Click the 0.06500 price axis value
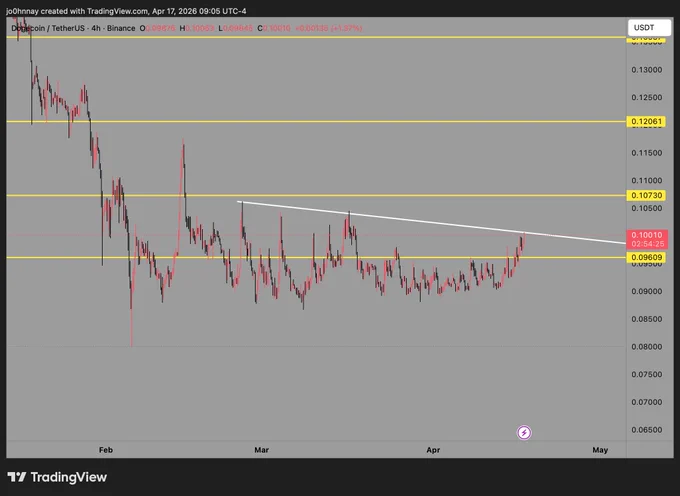The width and height of the screenshot is (680, 496). tap(647, 430)
